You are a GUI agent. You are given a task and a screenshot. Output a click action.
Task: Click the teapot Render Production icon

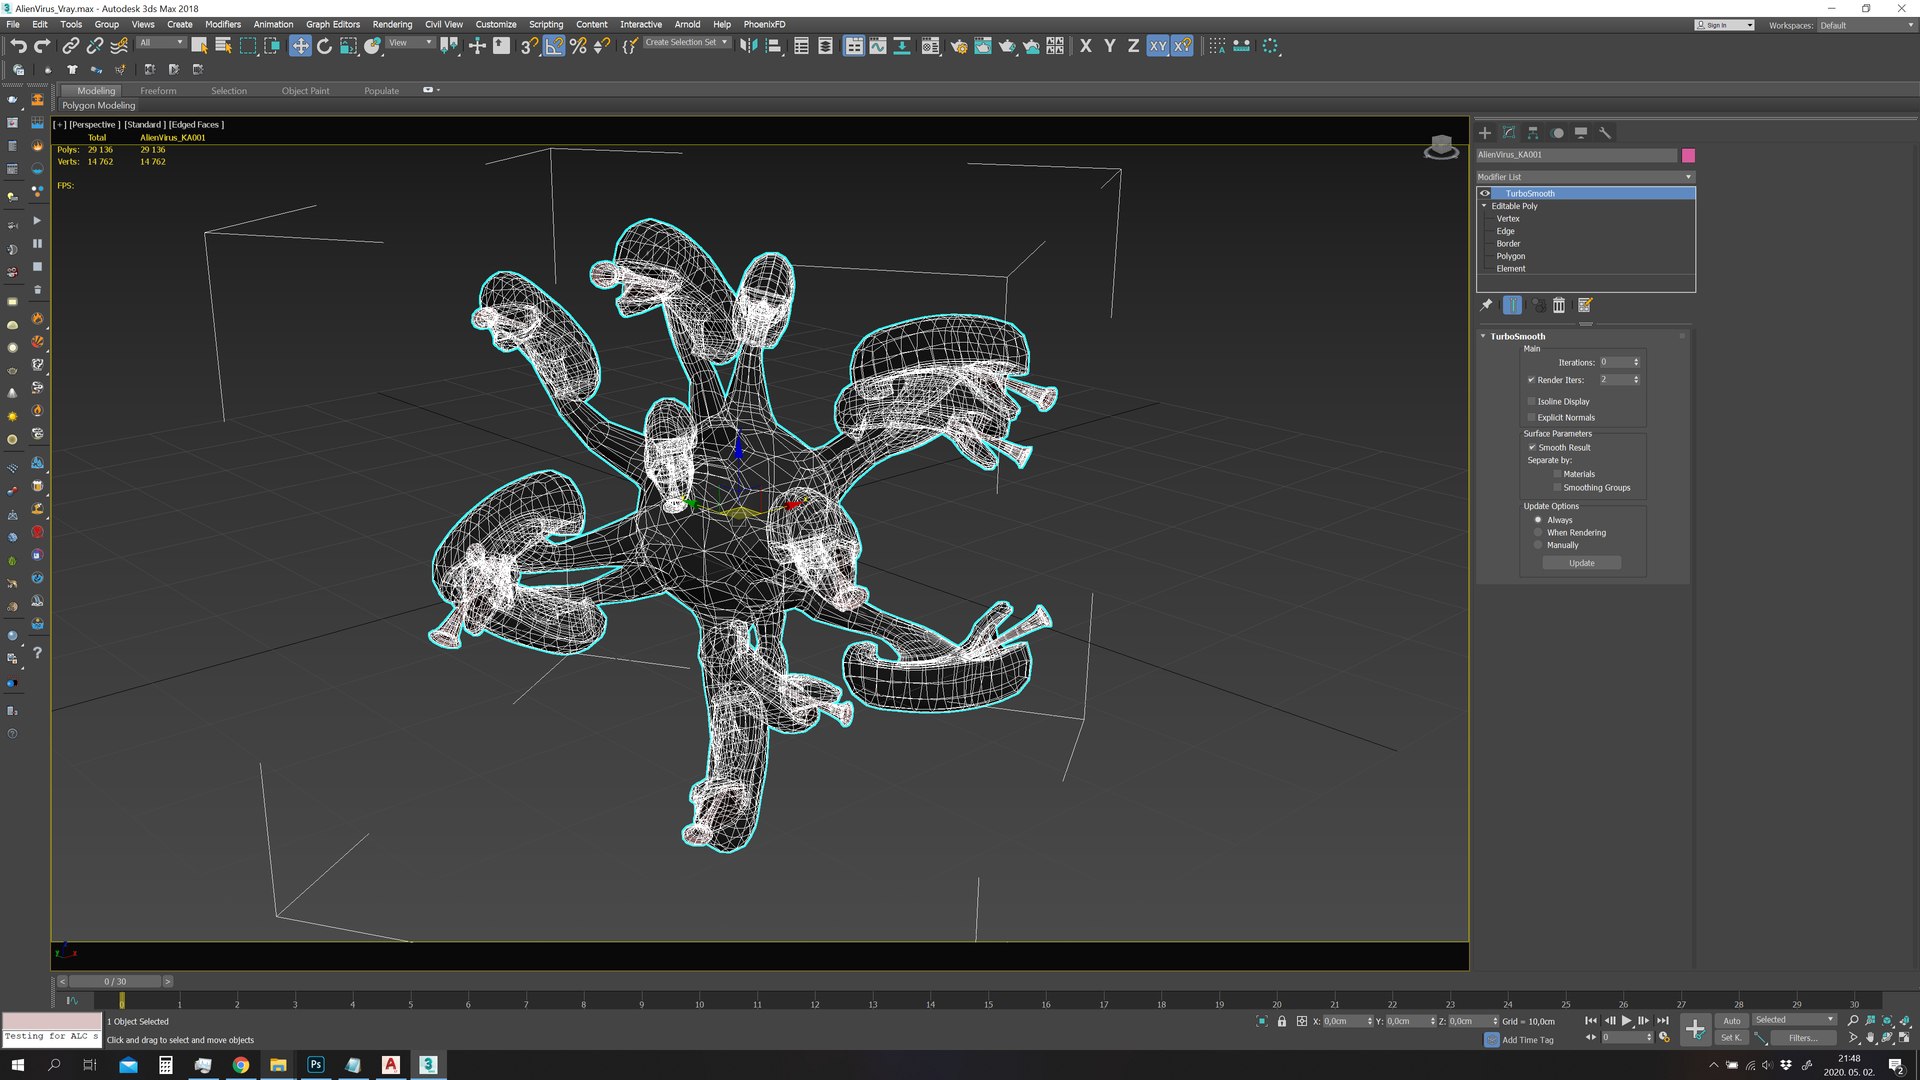click(x=1007, y=46)
